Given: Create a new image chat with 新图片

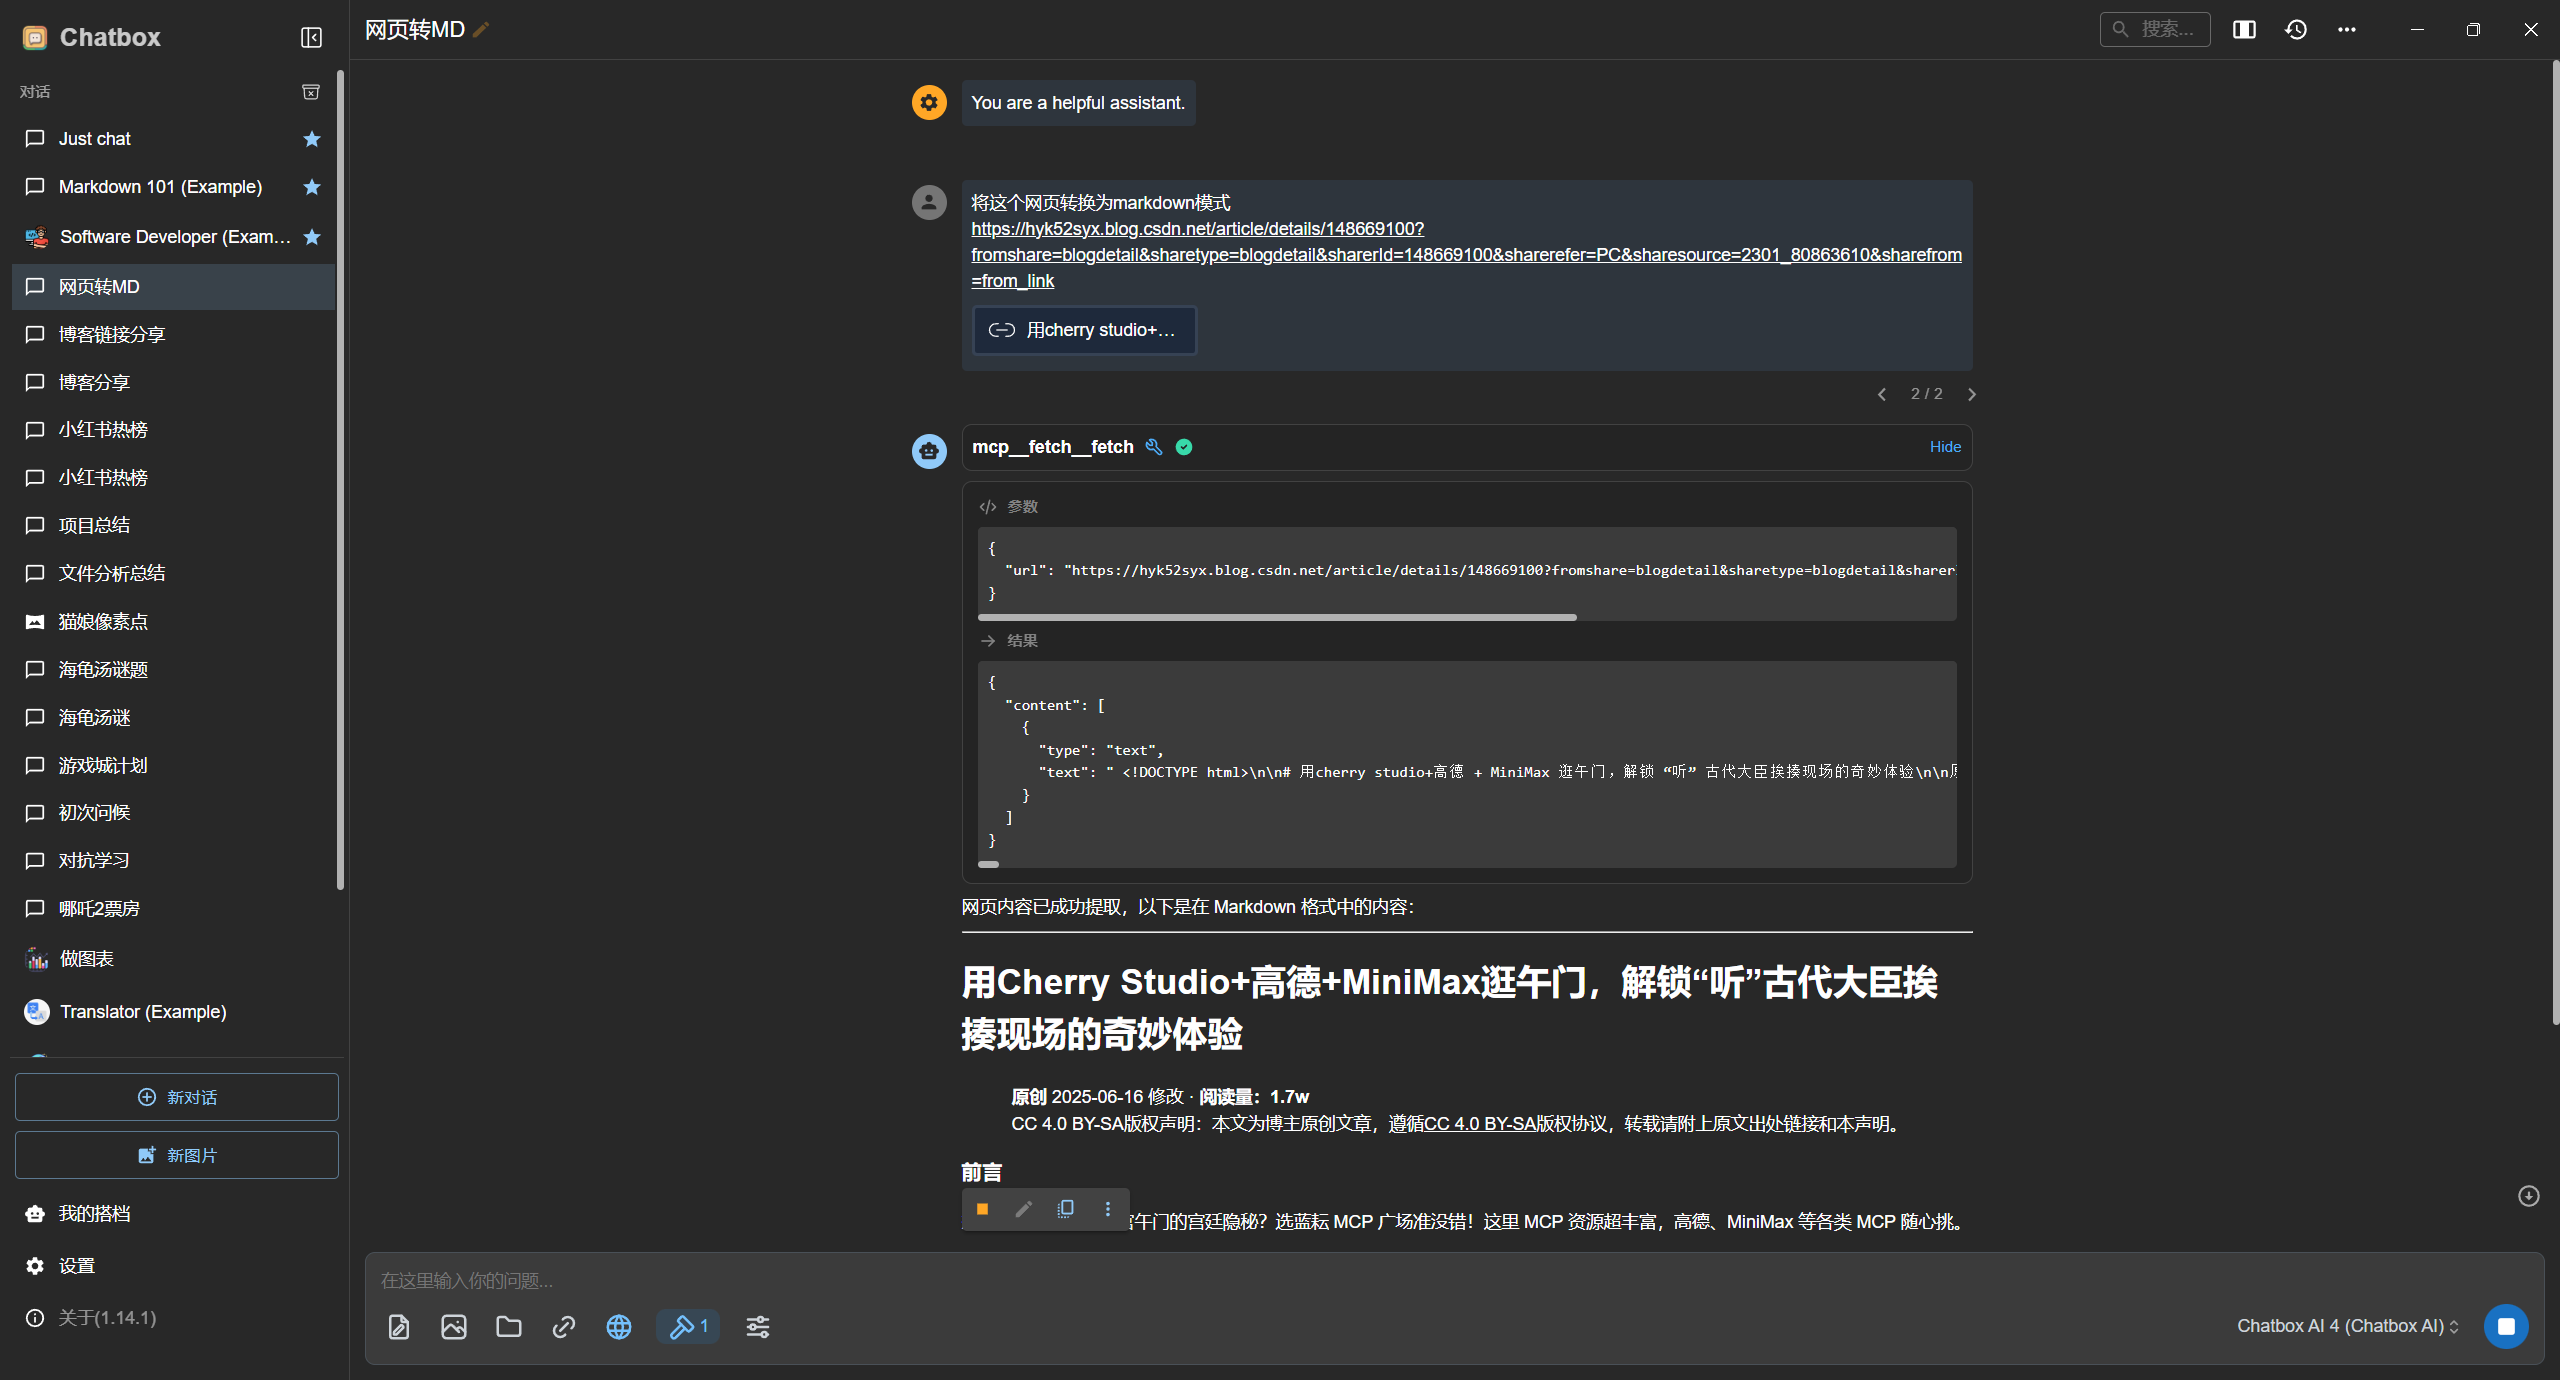Looking at the screenshot, I should 177,1155.
